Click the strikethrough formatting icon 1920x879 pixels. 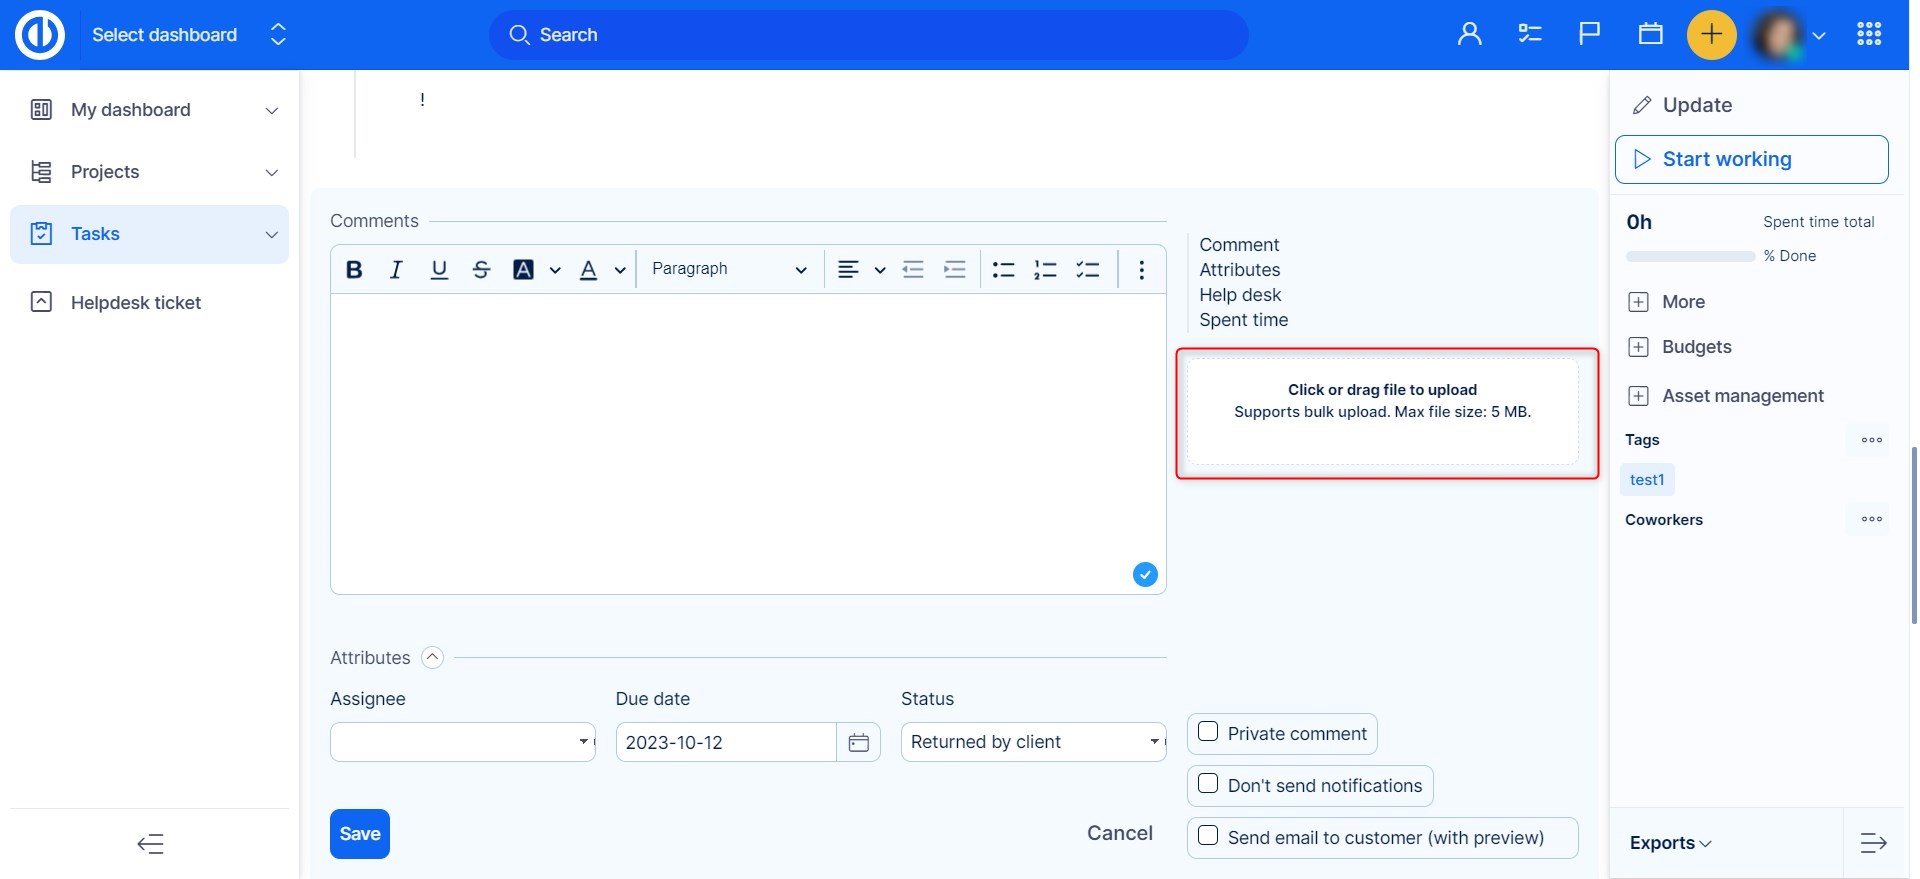pos(481,270)
